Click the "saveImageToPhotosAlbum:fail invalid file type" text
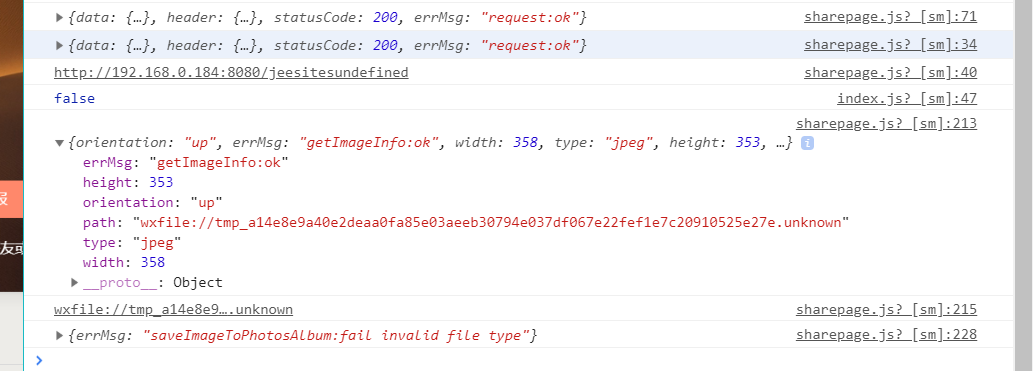The image size is (1033, 371). tap(337, 335)
